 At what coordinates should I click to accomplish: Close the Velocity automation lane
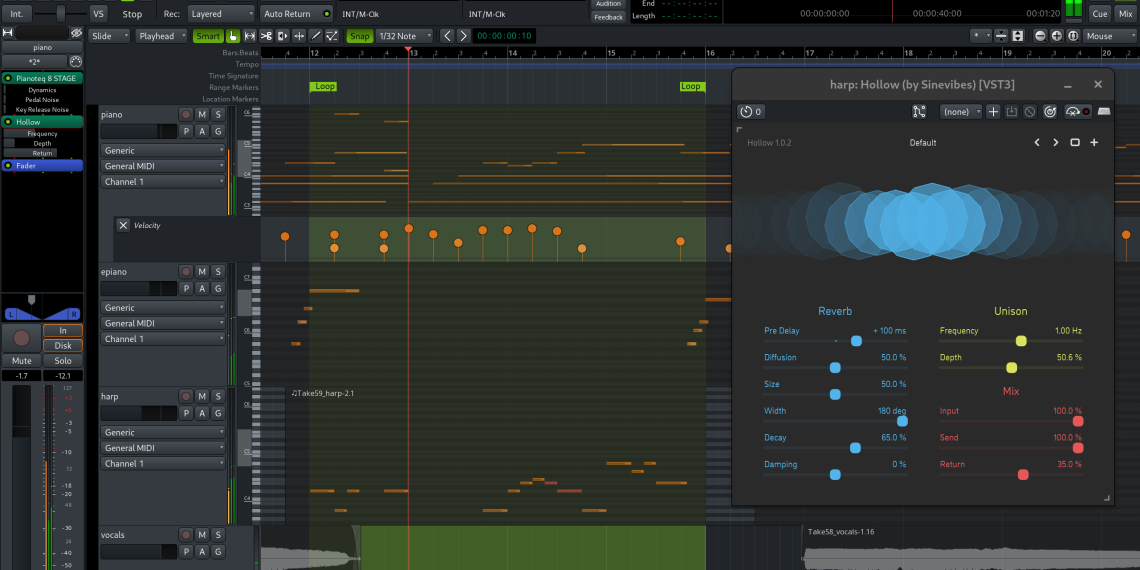pyautogui.click(x=123, y=226)
